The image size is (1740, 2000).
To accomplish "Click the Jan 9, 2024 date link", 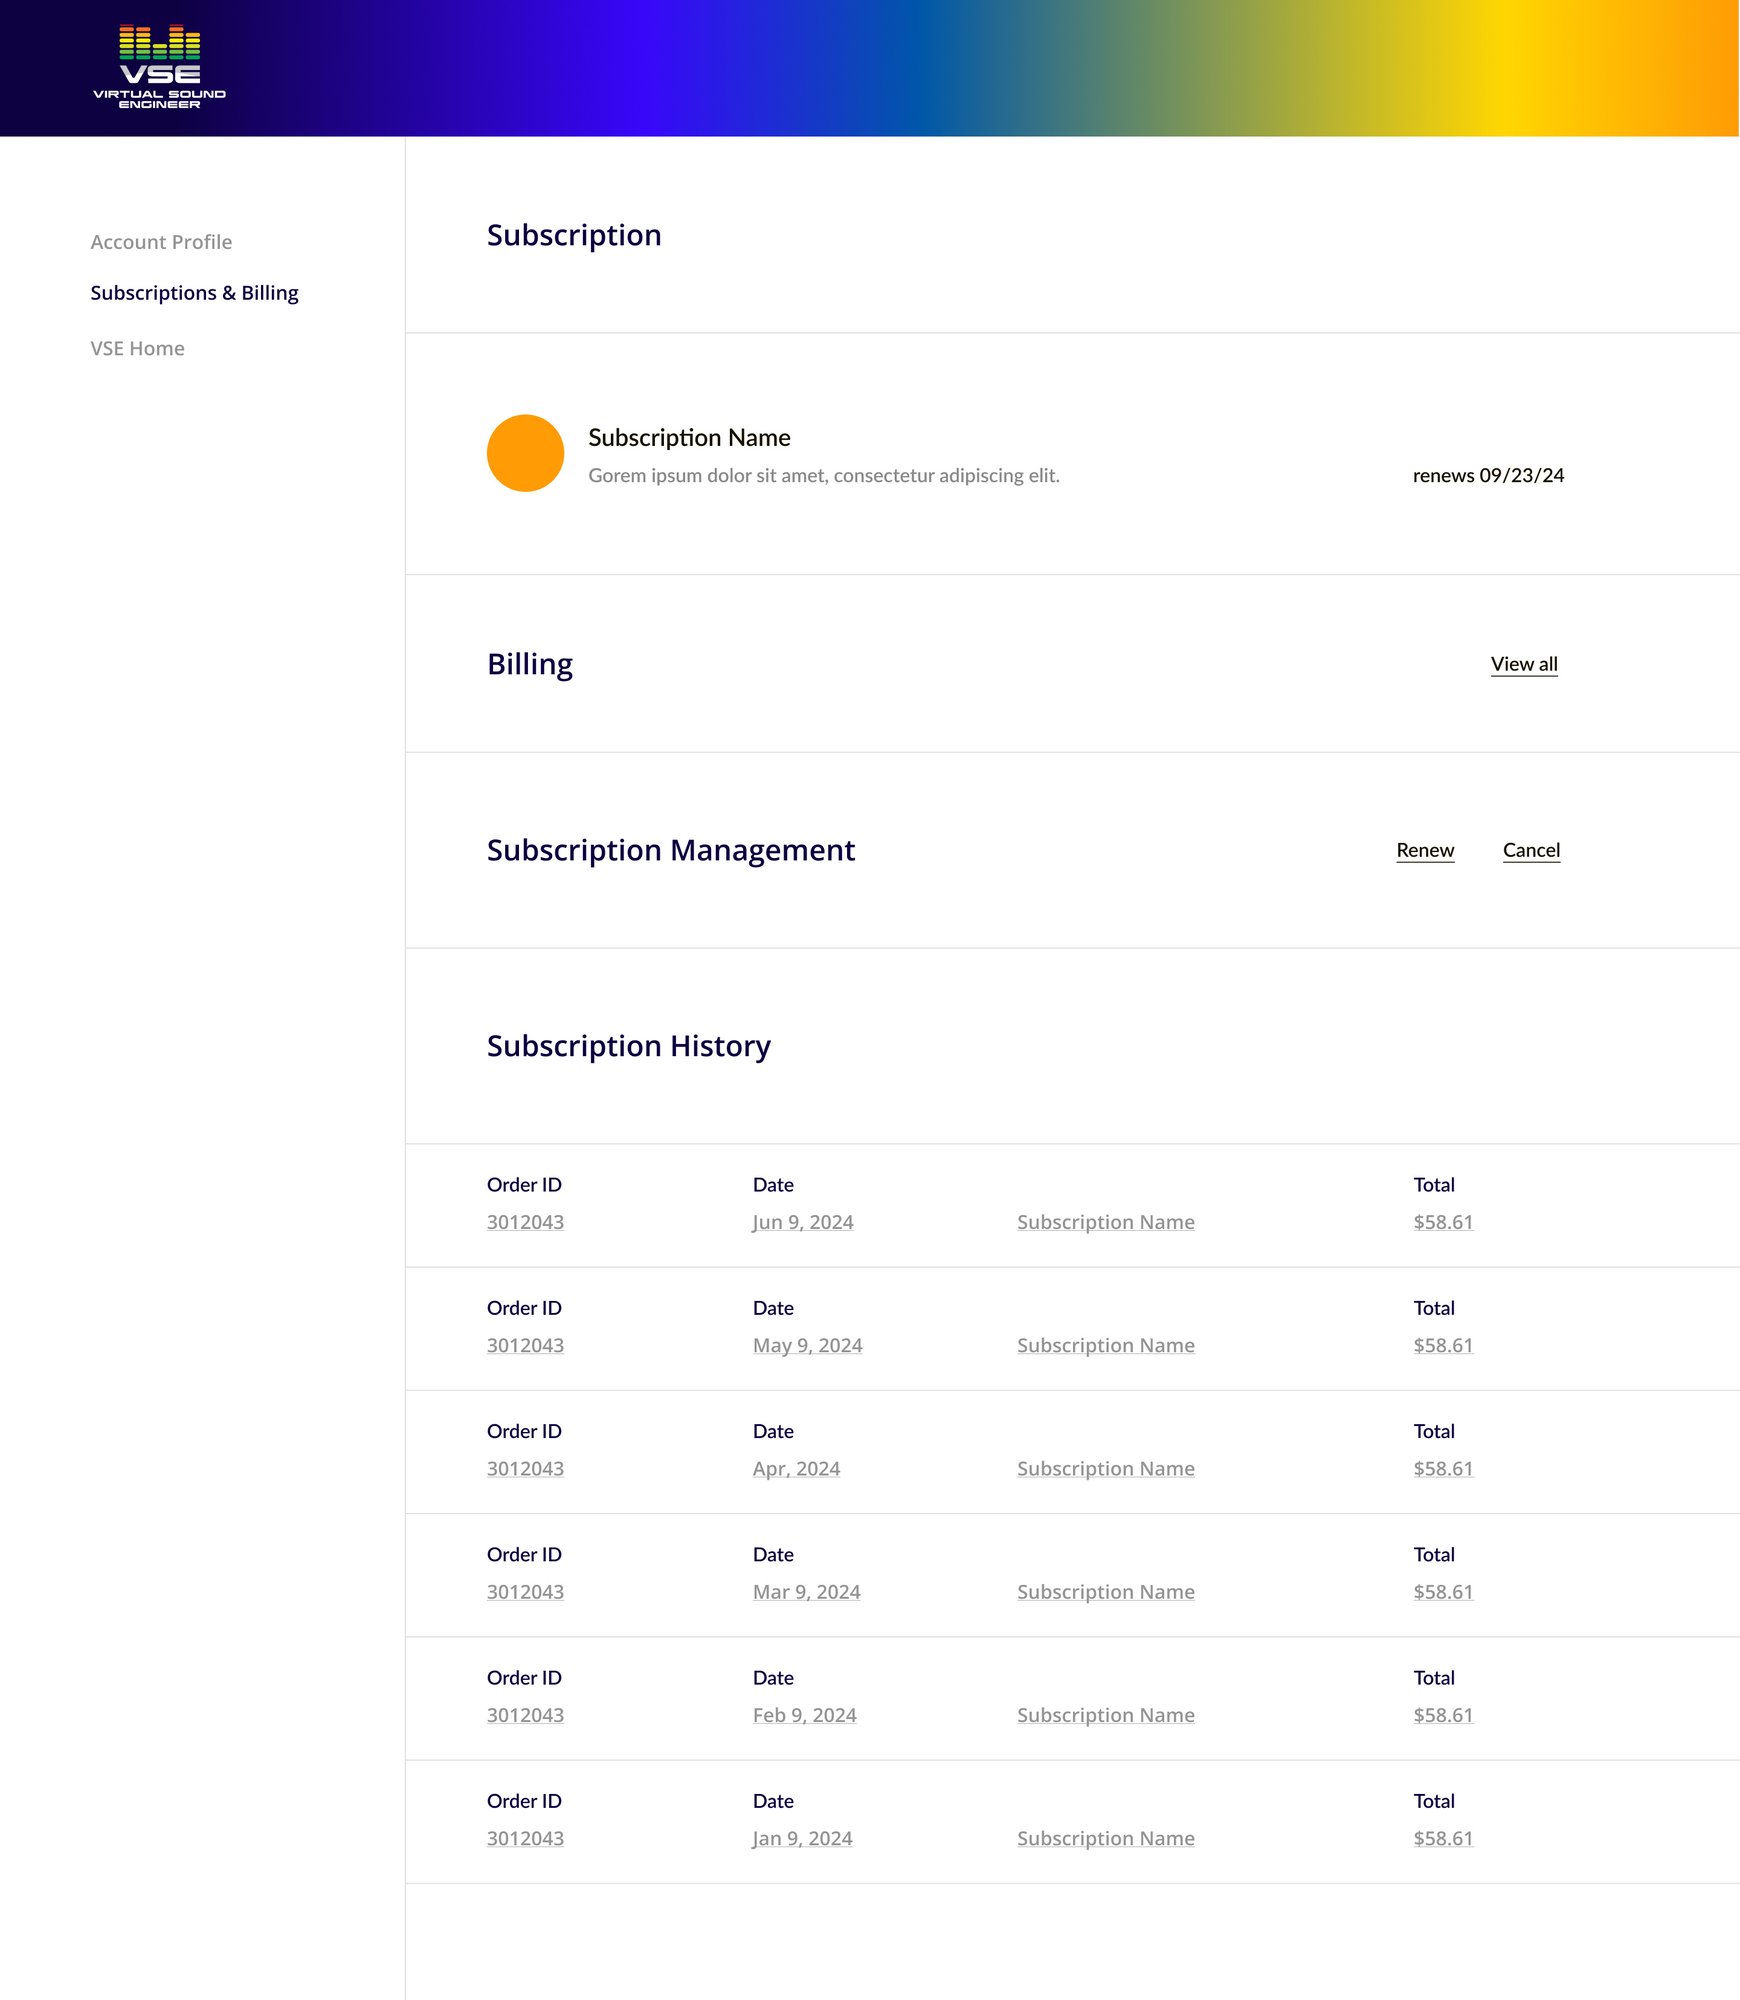I will coord(802,1837).
